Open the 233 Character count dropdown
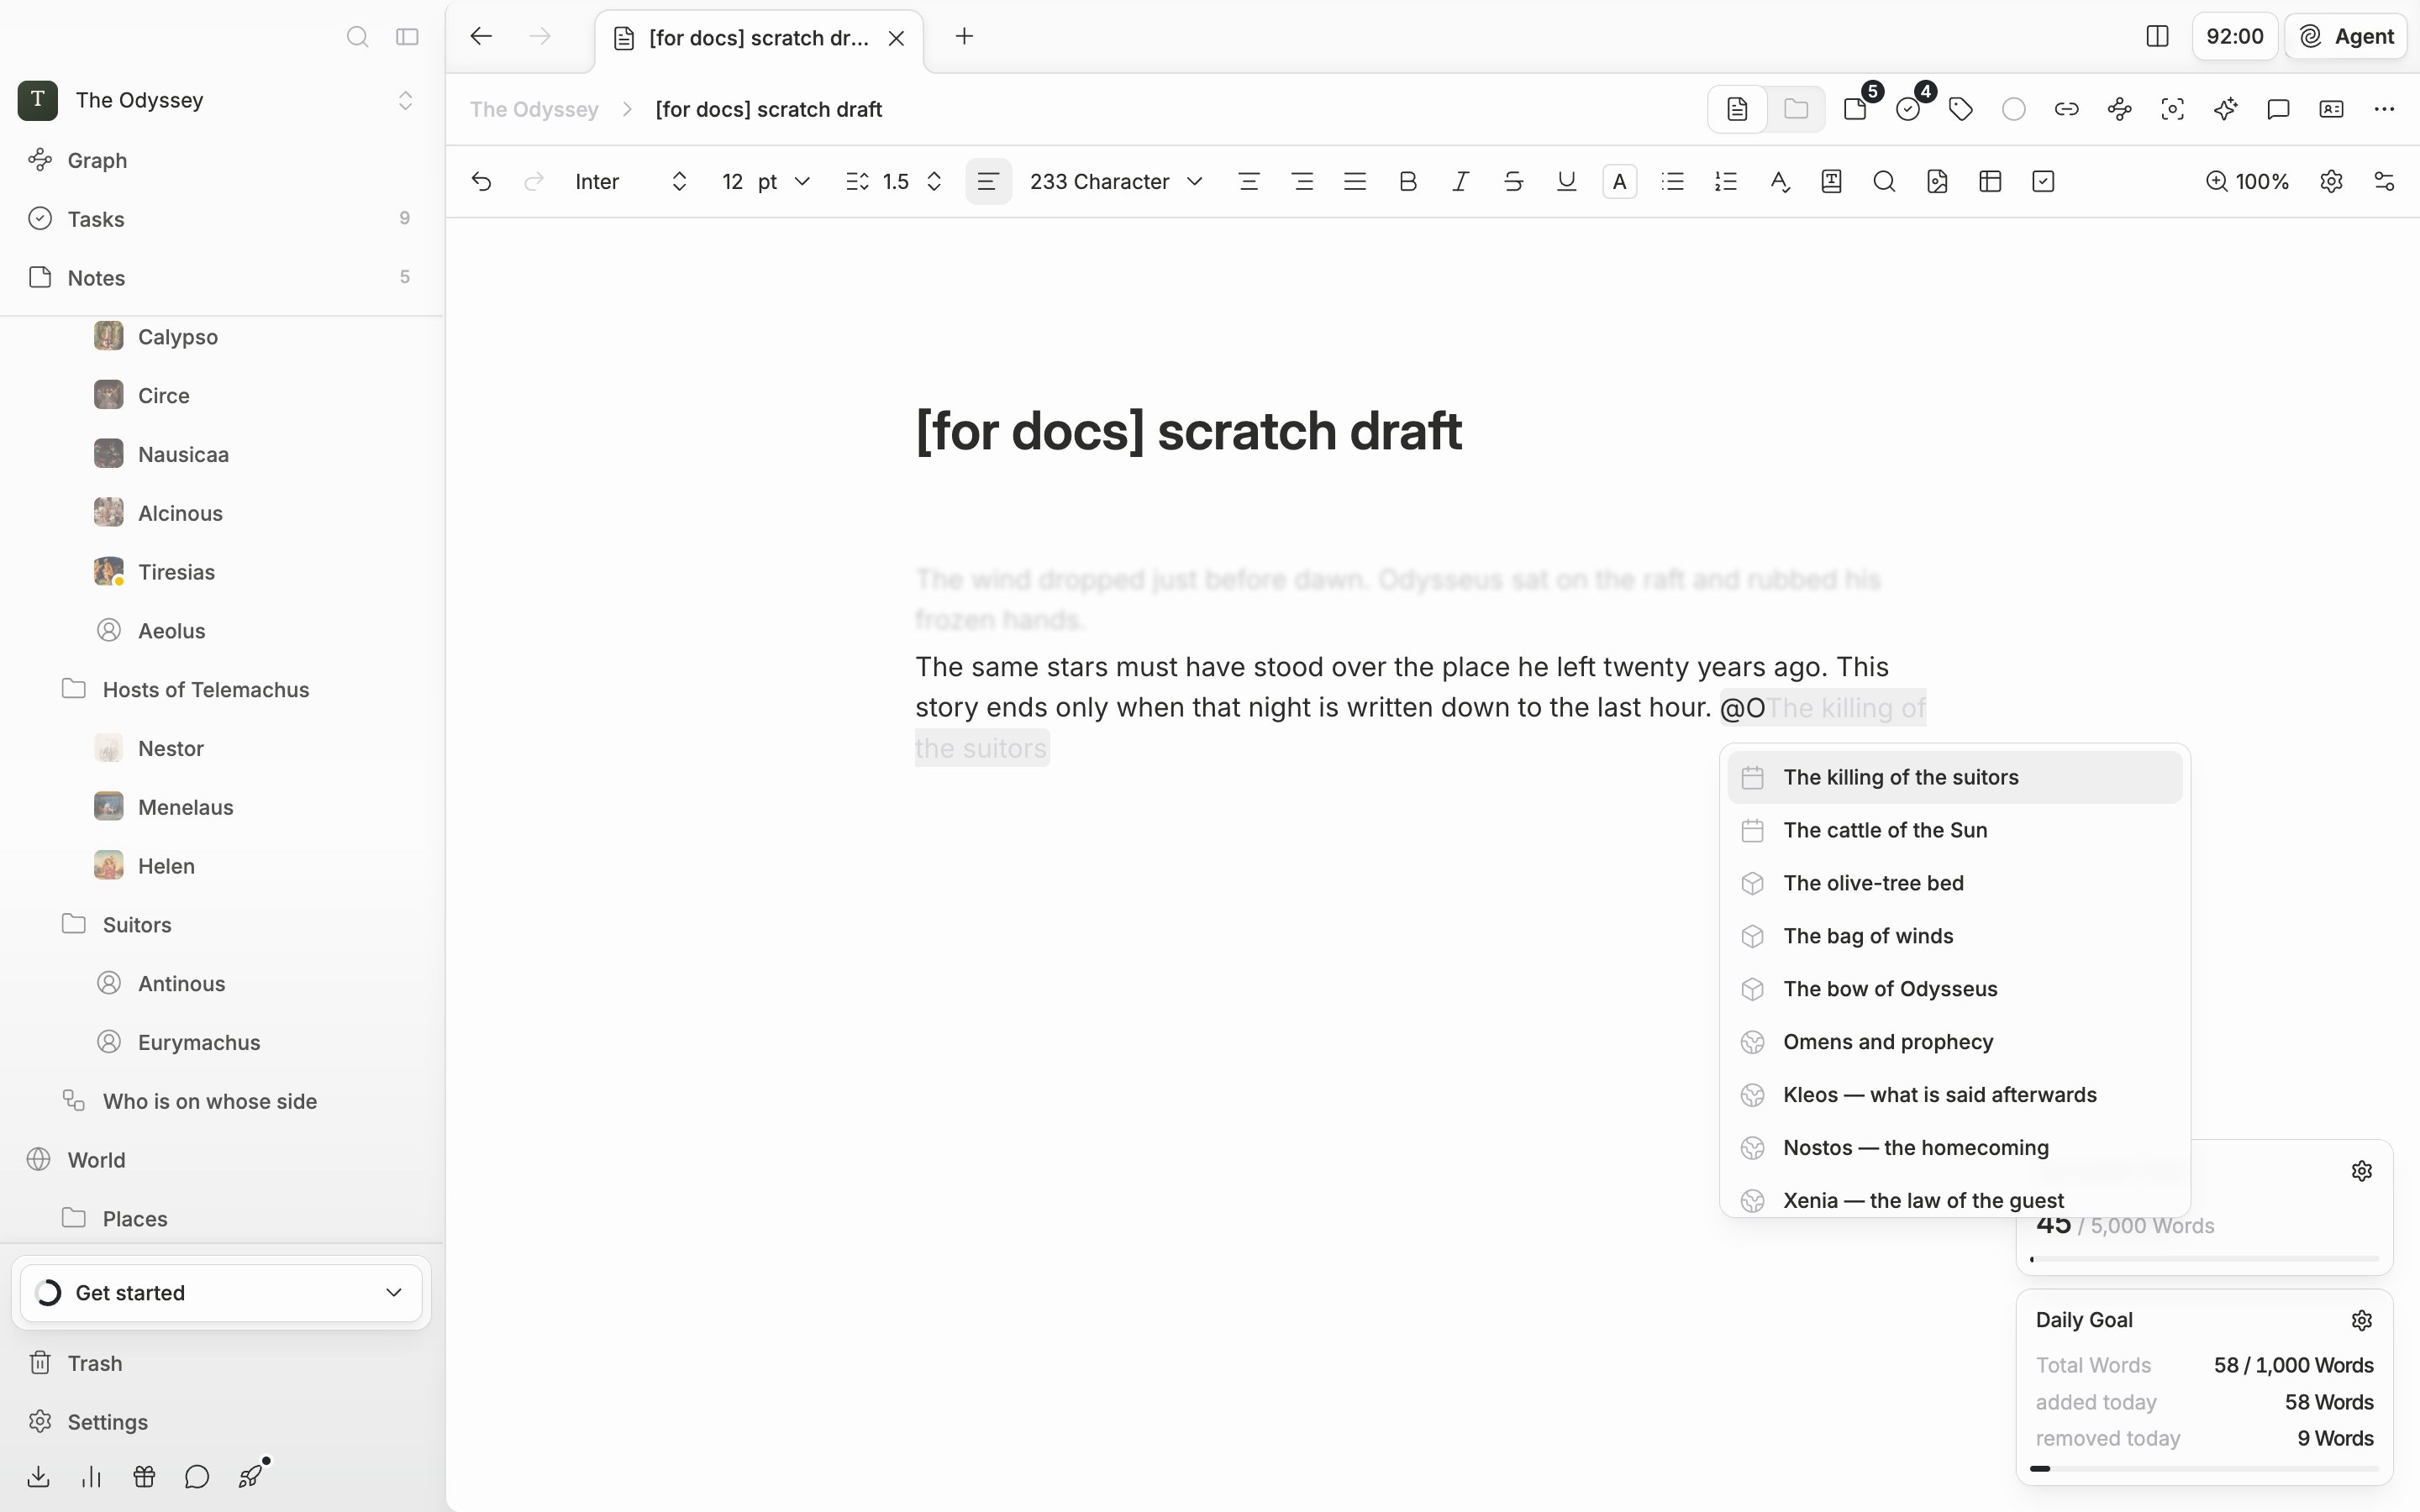The width and height of the screenshot is (2420, 1512). [1115, 181]
